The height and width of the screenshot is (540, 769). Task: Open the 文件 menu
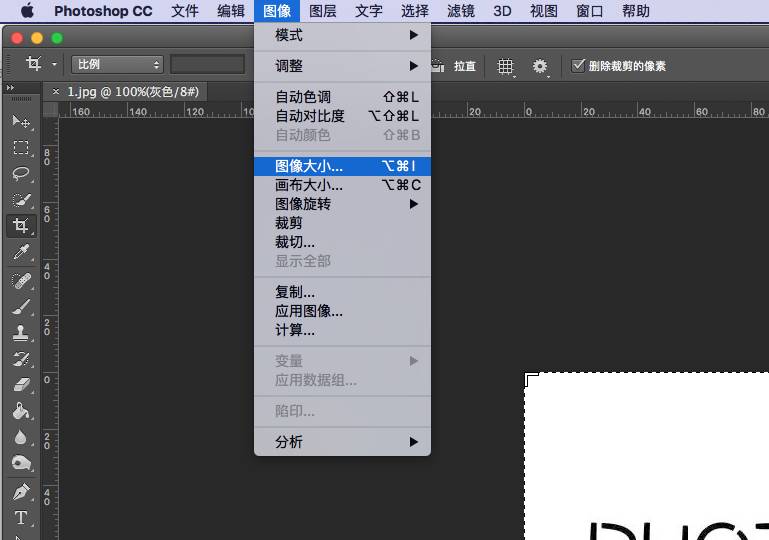tap(185, 11)
